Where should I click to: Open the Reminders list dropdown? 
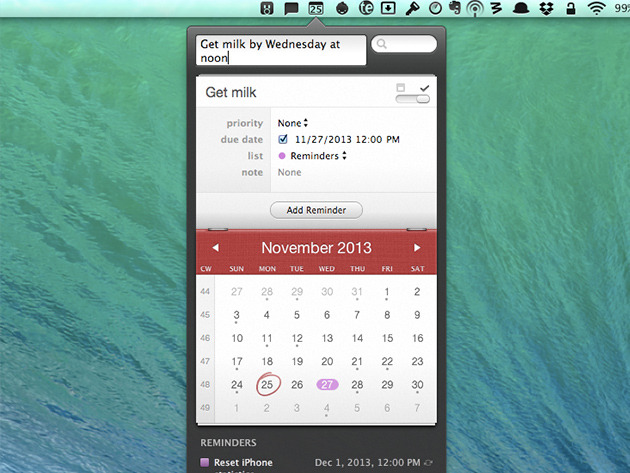pos(318,156)
